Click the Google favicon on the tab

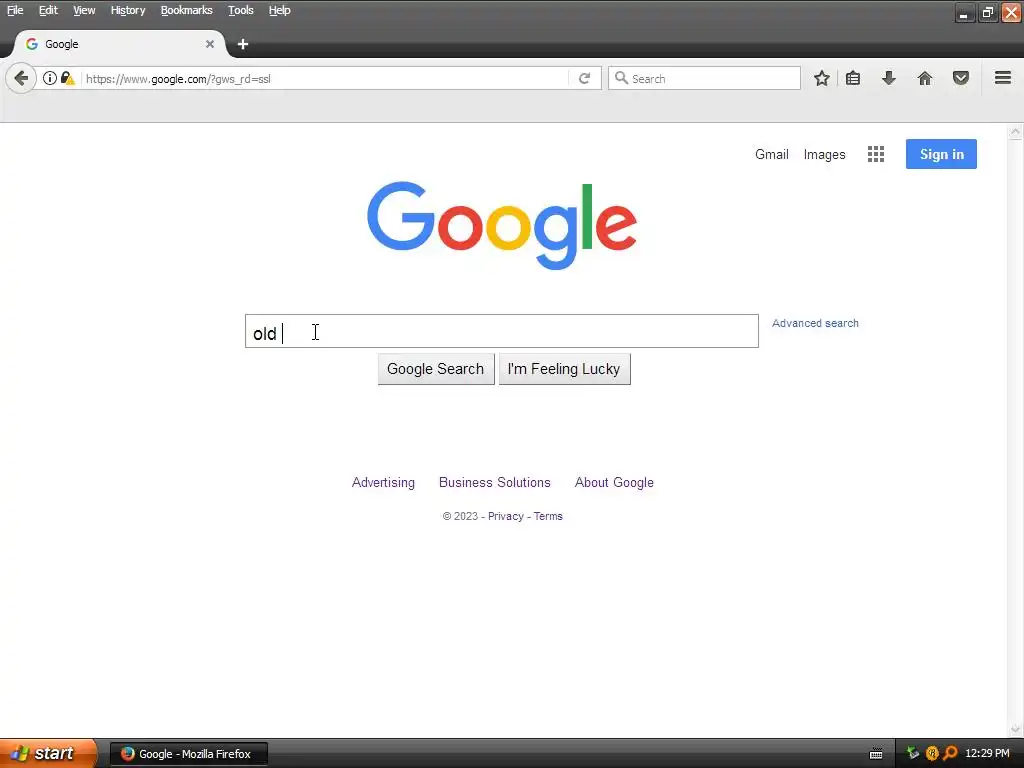pos(31,44)
